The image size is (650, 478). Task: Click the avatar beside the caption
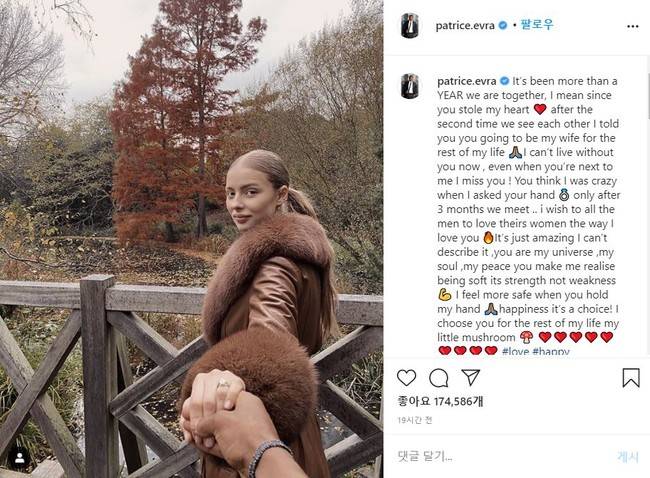(410, 86)
